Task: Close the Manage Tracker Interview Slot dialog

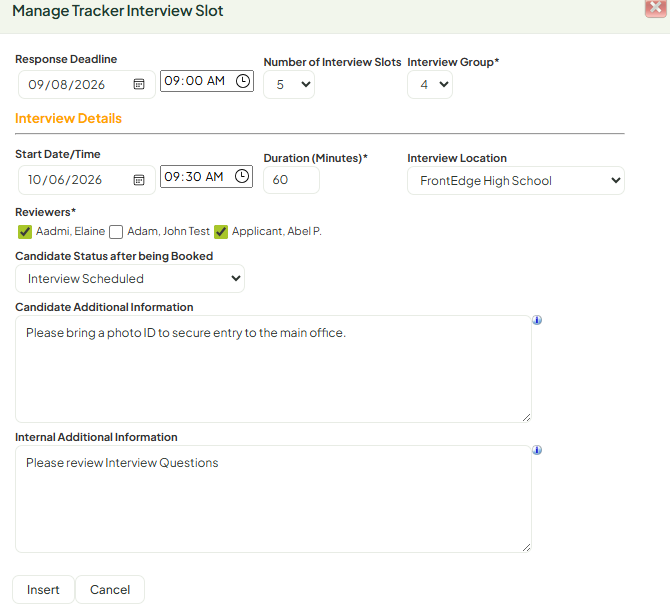Action: click(x=655, y=9)
